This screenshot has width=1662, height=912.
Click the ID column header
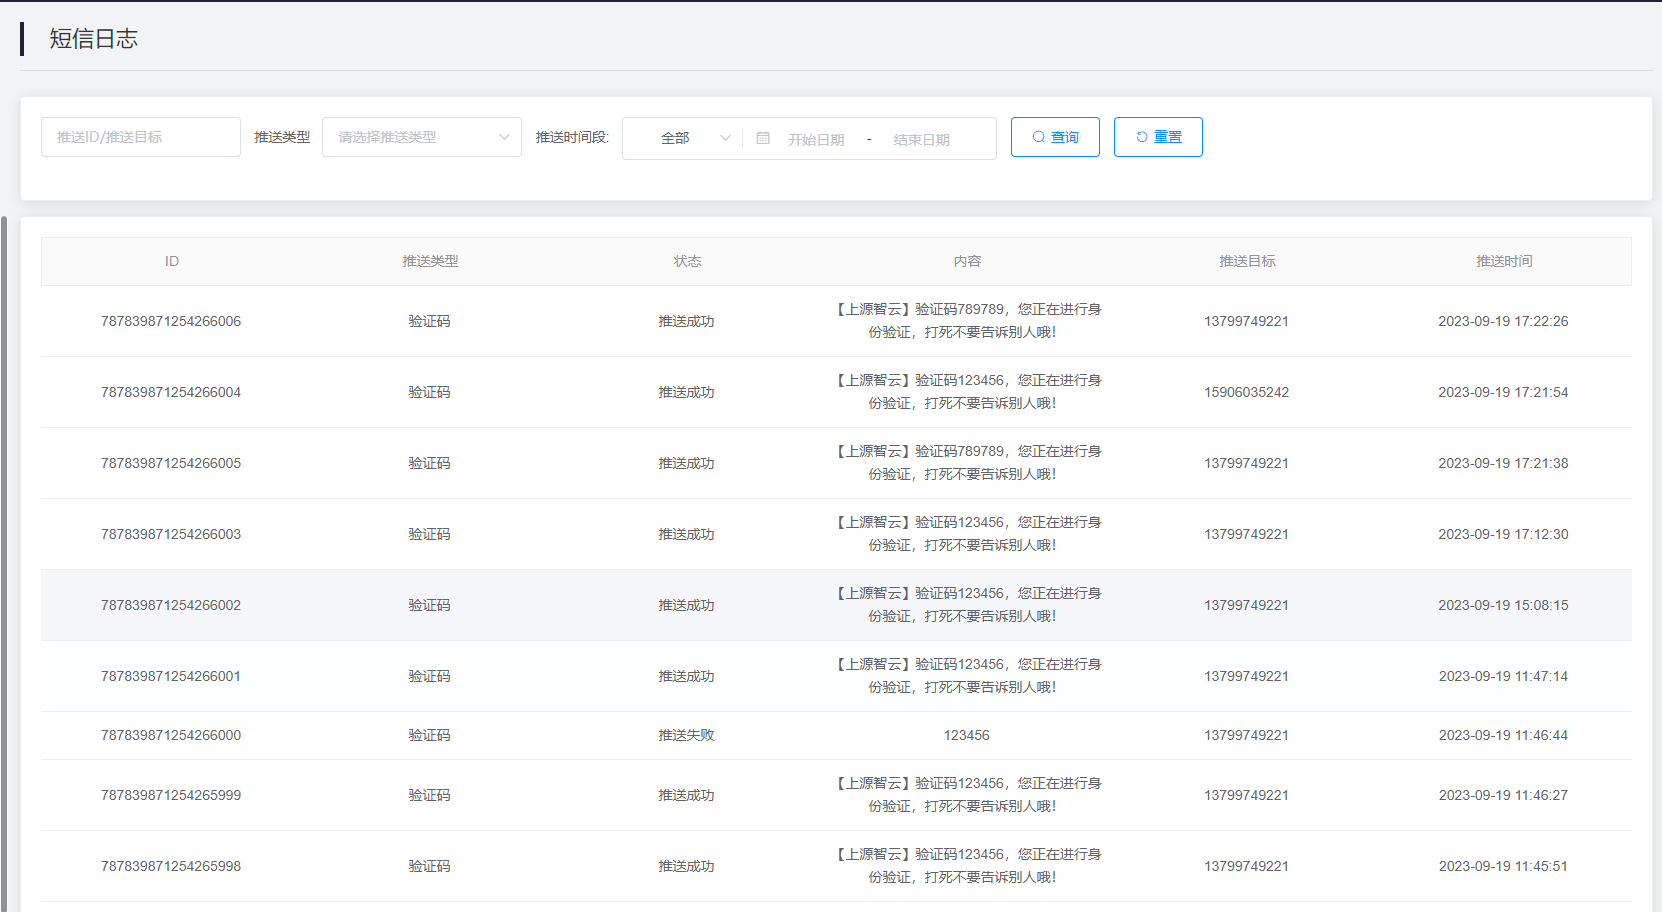(172, 261)
